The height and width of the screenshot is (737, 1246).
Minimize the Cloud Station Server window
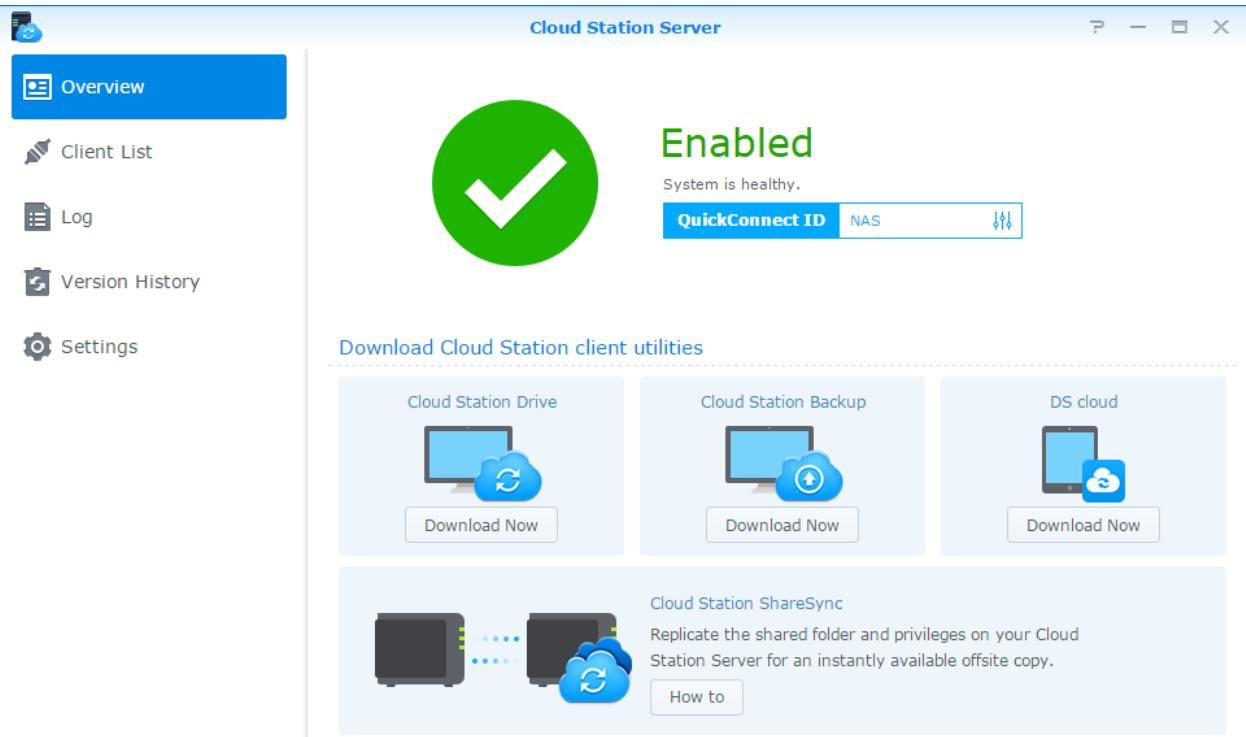pyautogui.click(x=1139, y=27)
